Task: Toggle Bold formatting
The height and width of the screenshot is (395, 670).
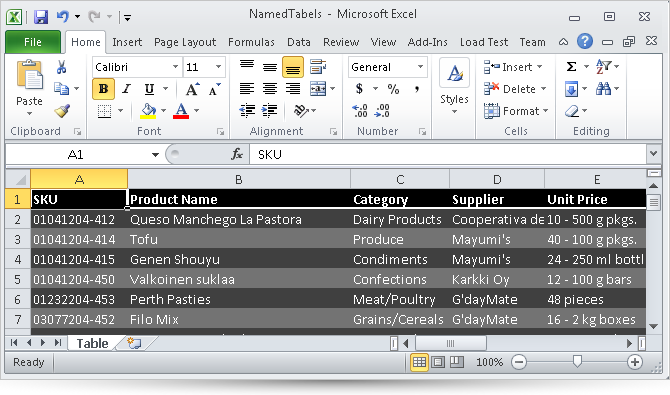Action: click(x=103, y=89)
